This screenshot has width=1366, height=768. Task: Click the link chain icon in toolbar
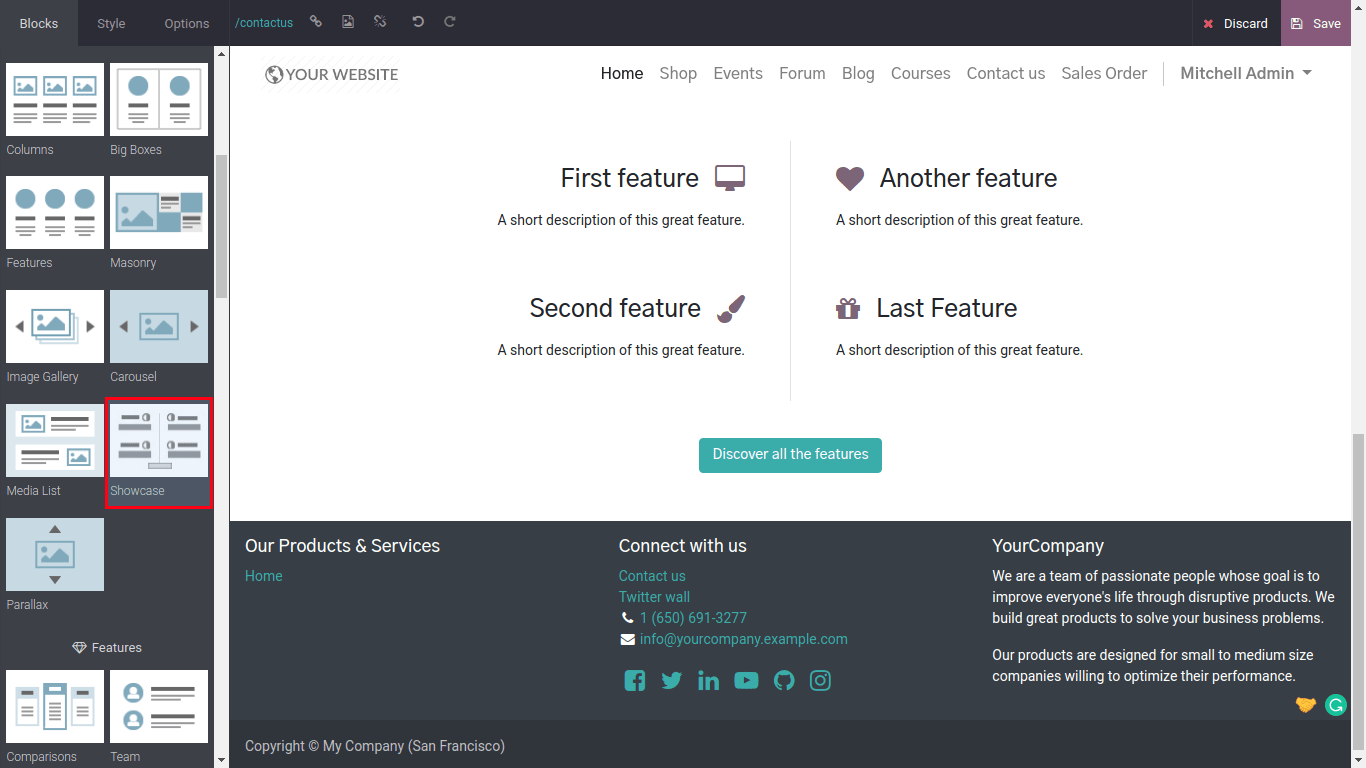[316, 22]
